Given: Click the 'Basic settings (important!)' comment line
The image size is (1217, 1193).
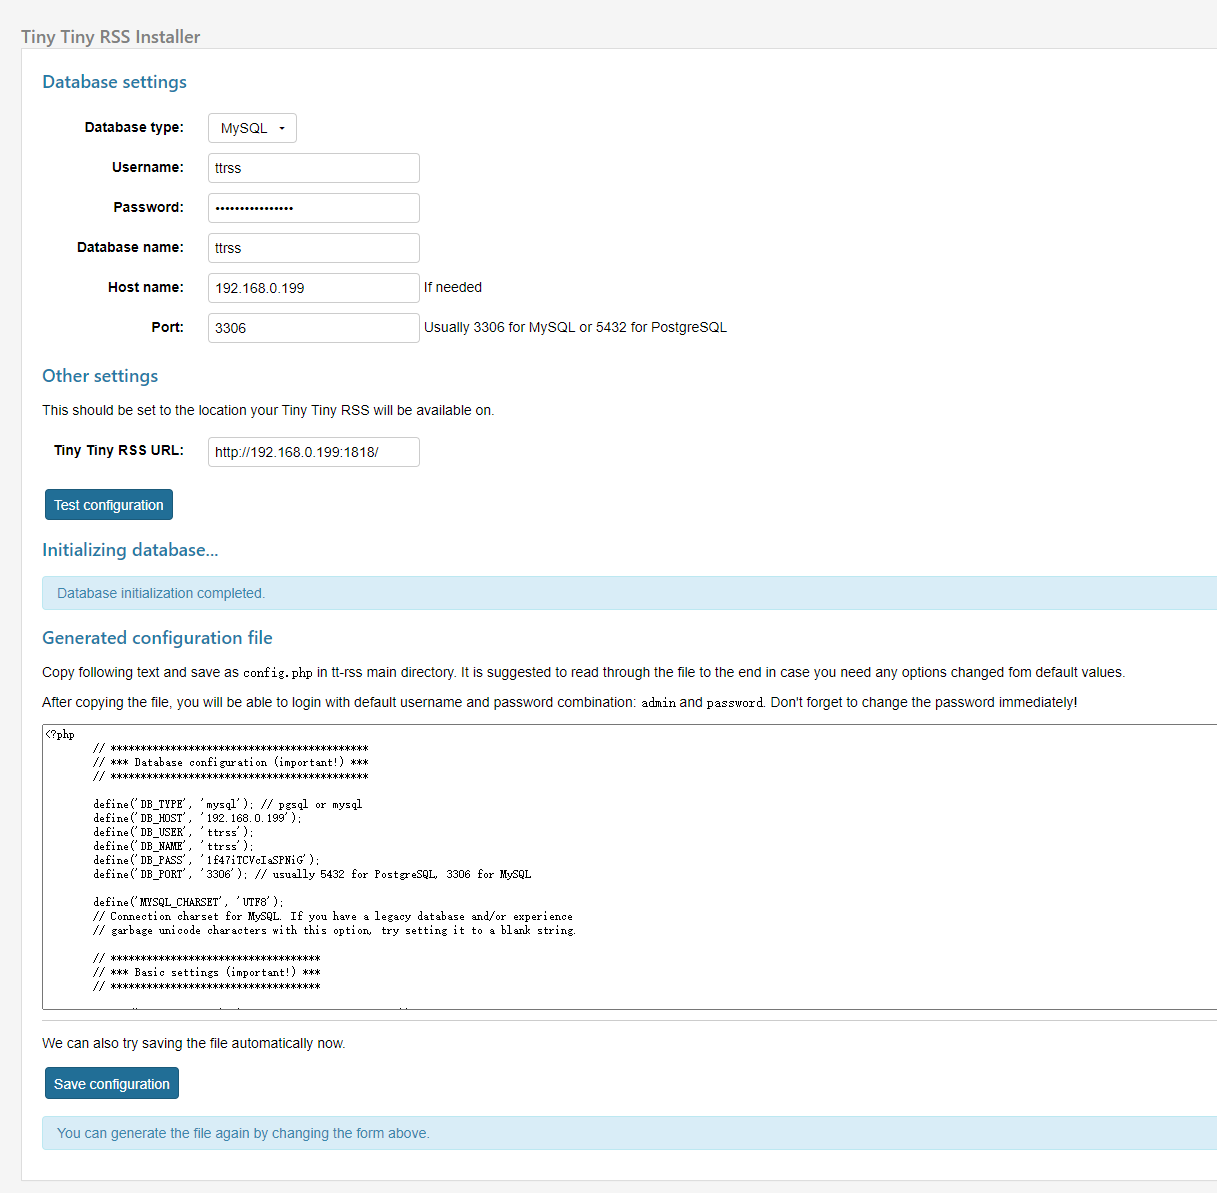Looking at the screenshot, I should click(x=207, y=972).
